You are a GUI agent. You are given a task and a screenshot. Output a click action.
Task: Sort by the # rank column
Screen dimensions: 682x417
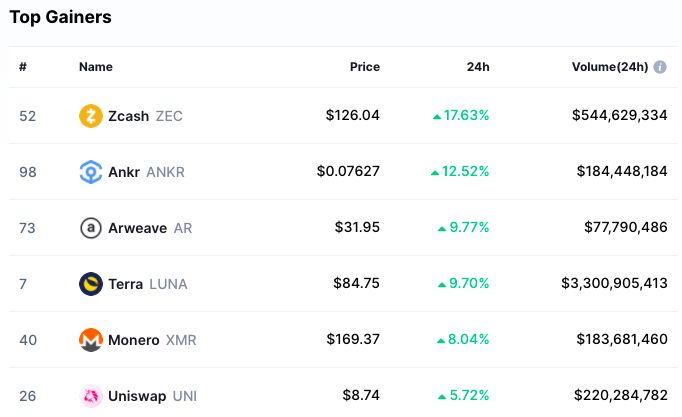[x=23, y=67]
